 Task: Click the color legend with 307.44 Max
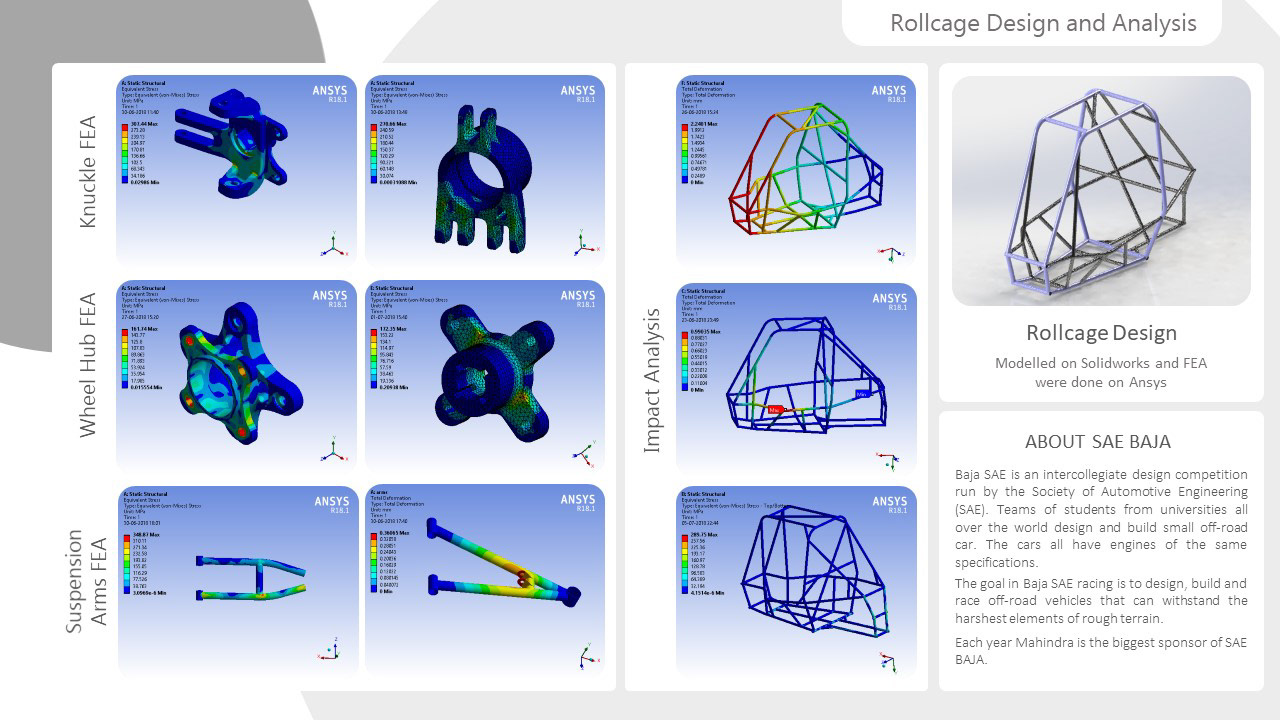pos(140,152)
